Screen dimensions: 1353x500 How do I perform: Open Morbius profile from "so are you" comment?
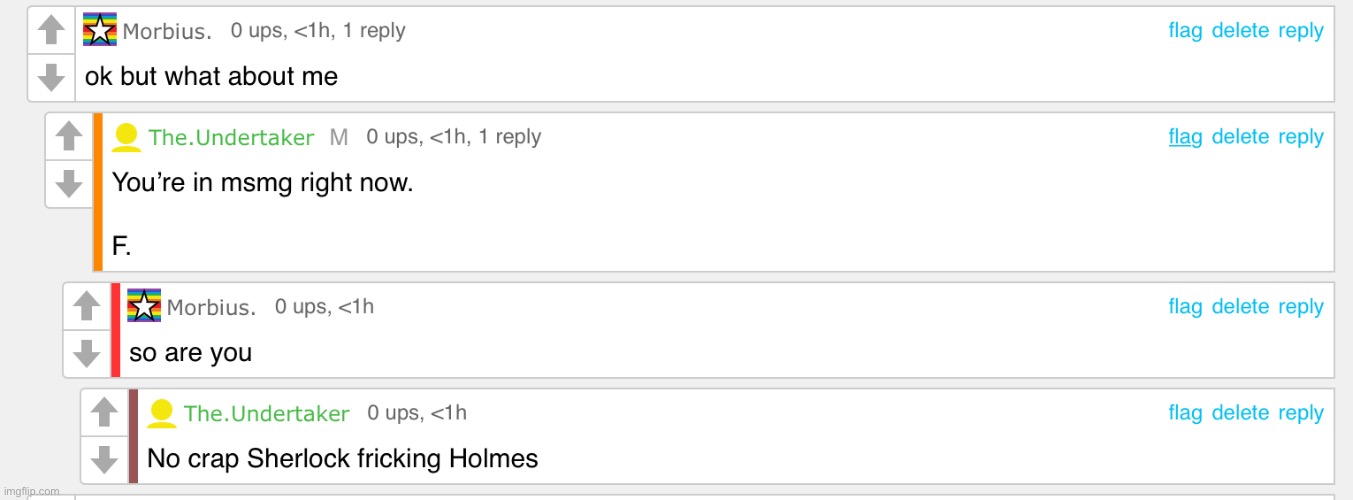pos(211,308)
